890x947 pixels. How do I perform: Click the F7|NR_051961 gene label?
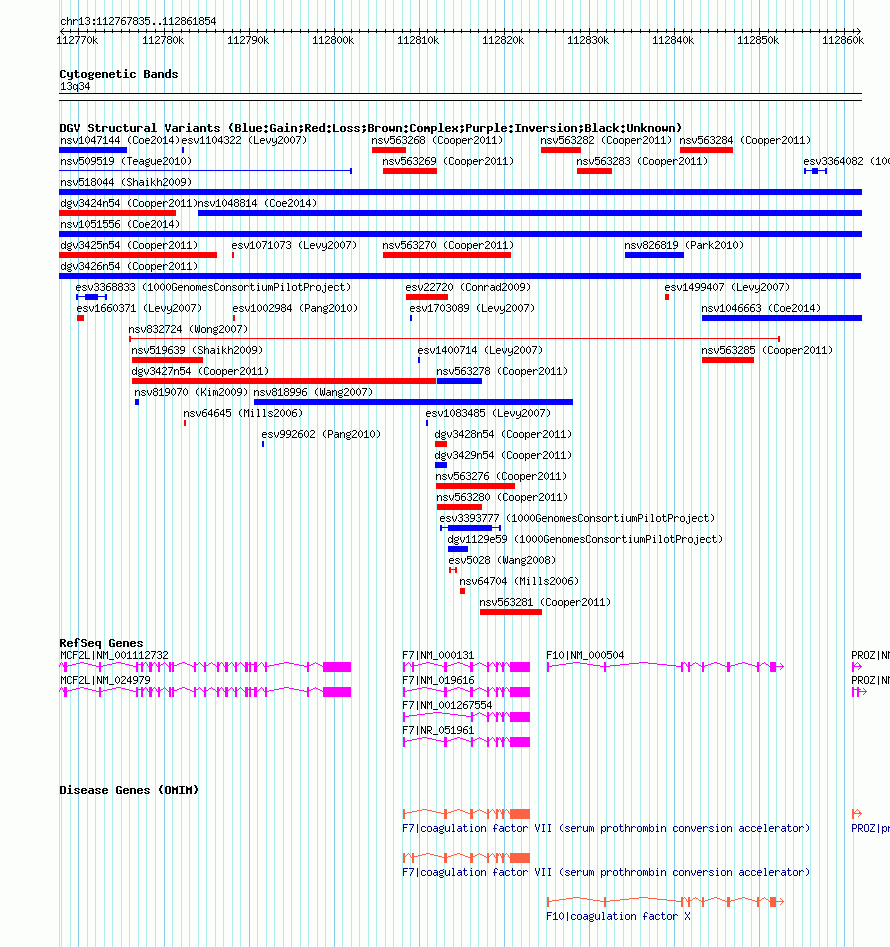(x=438, y=730)
